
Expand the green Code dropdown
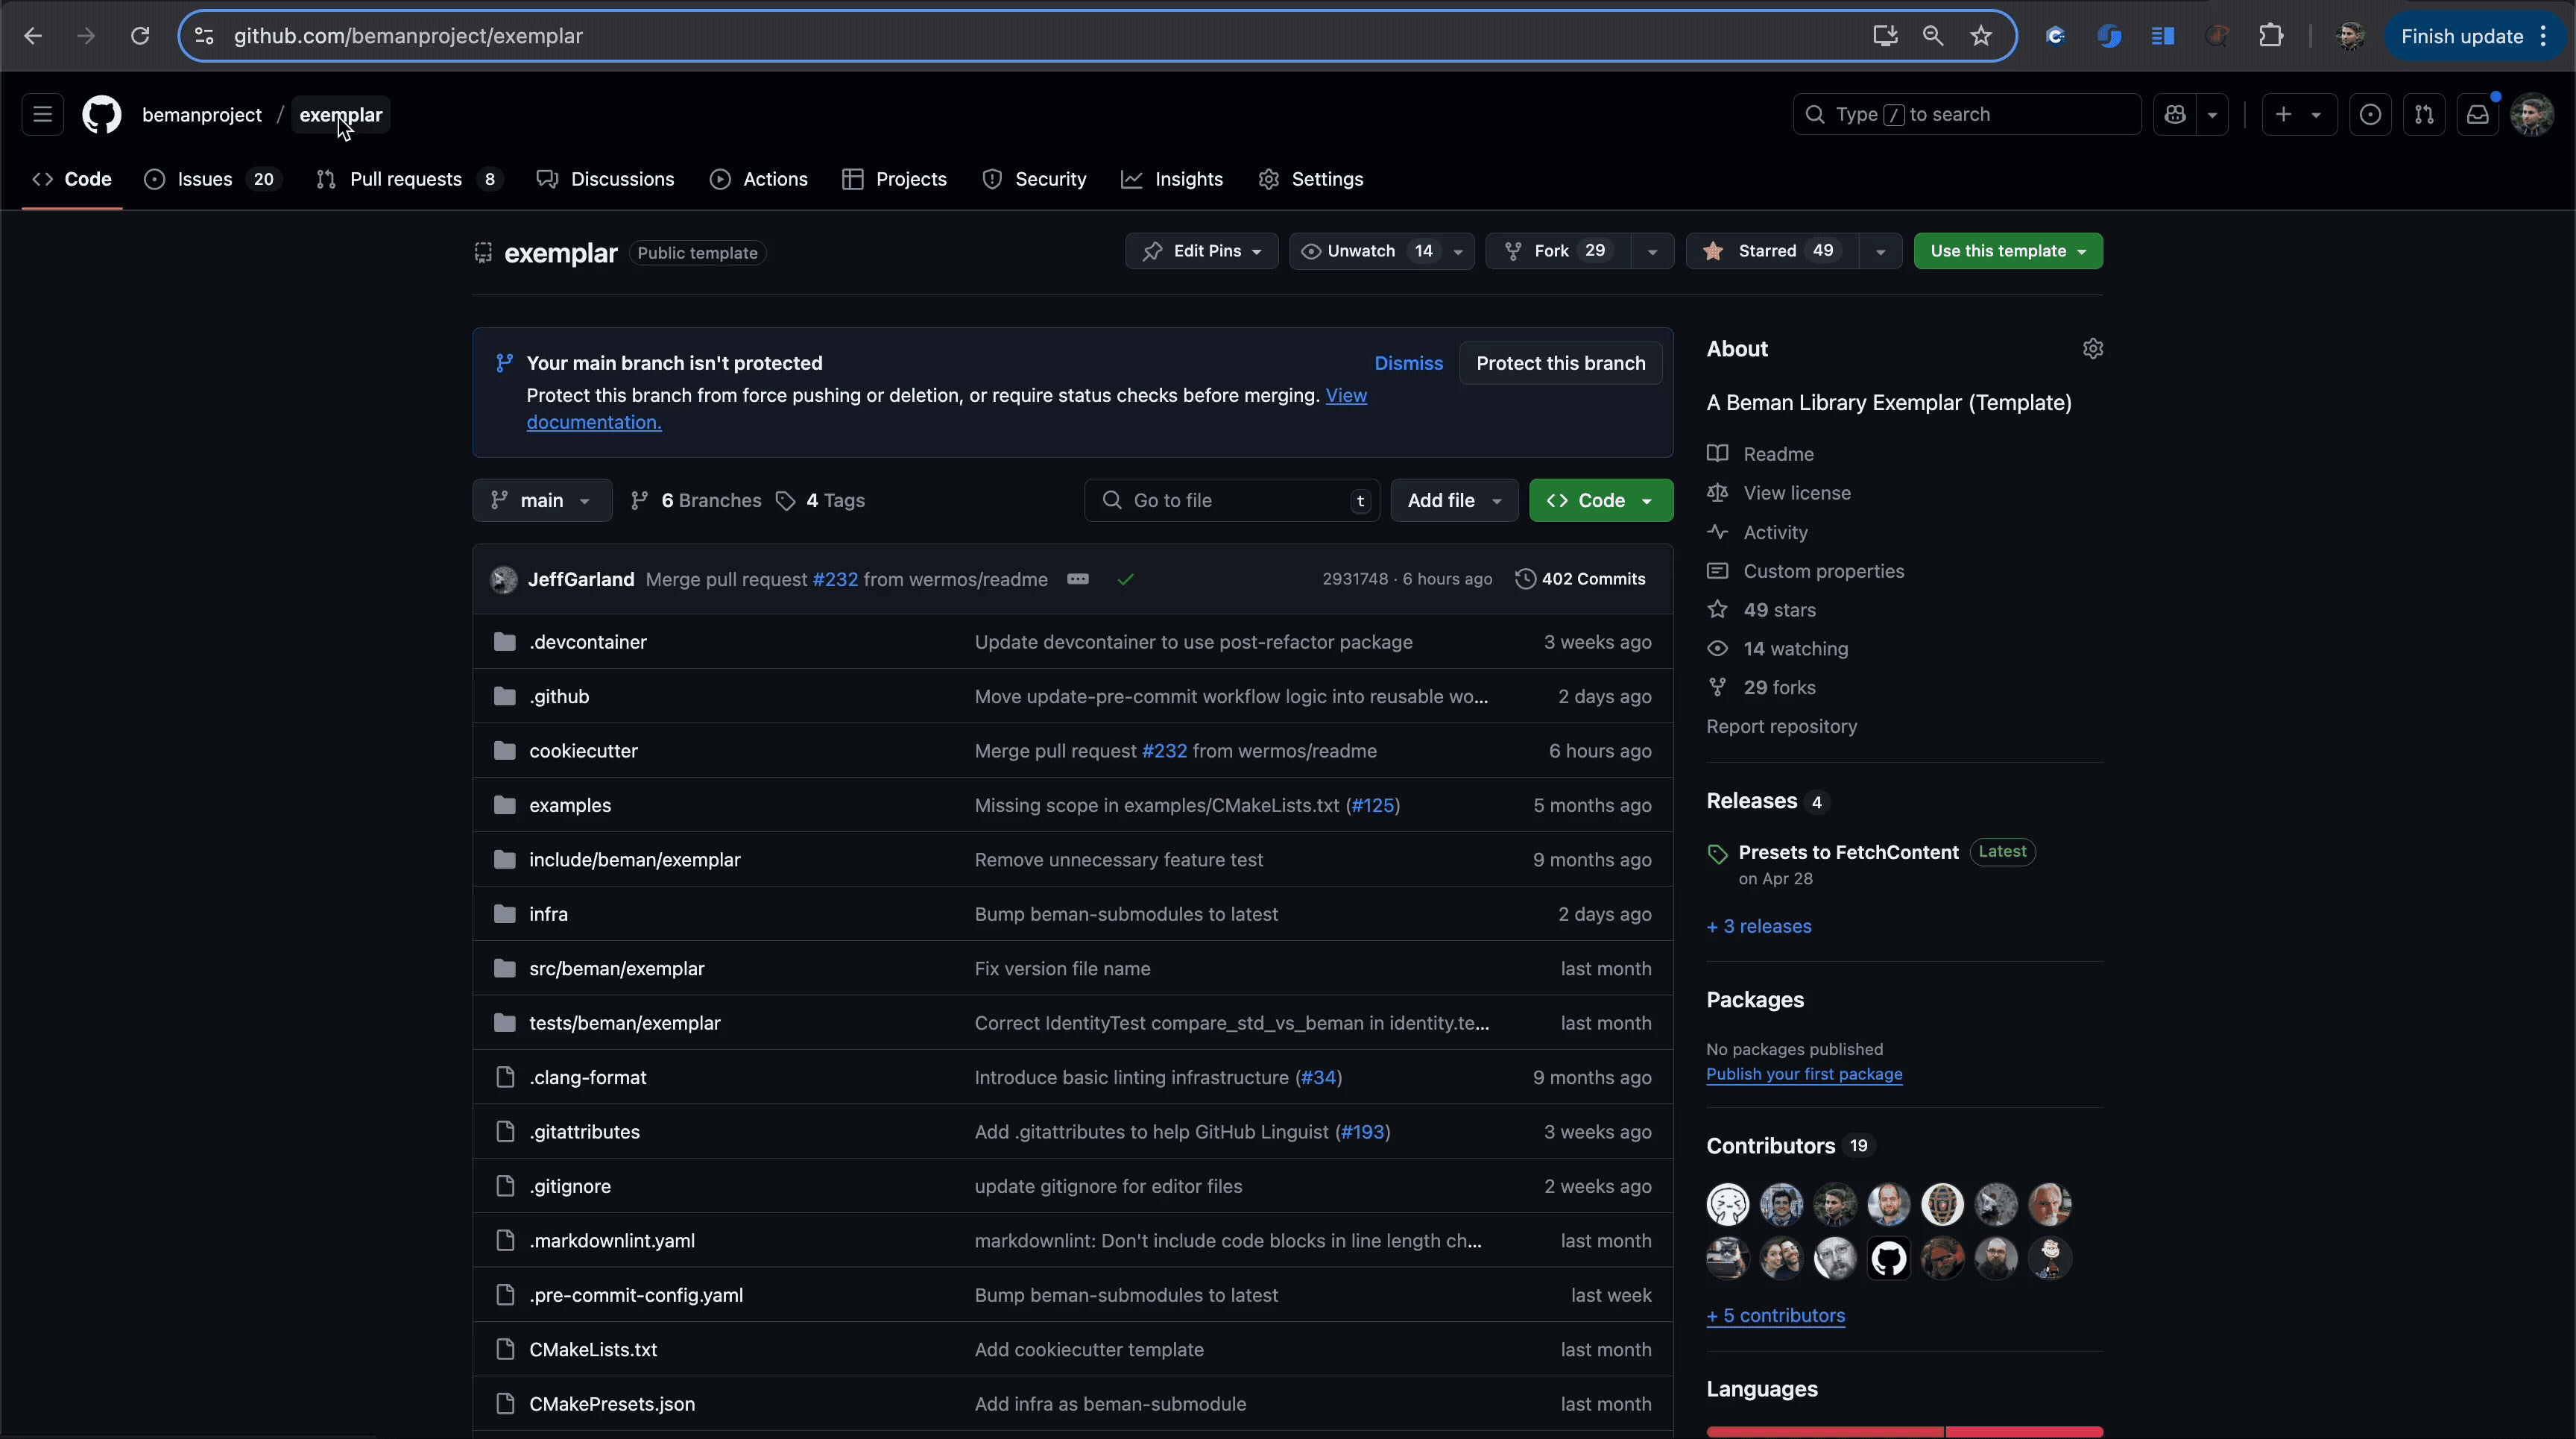pos(1600,500)
